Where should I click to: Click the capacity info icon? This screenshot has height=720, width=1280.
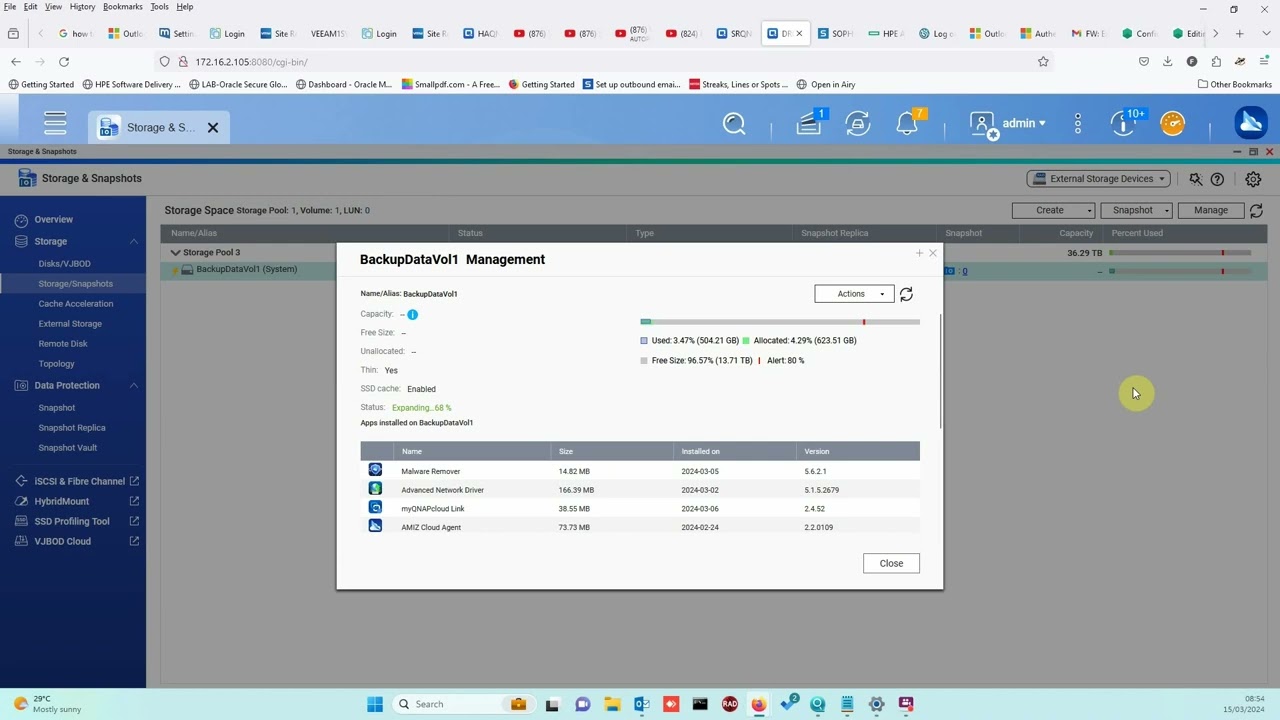coord(412,314)
